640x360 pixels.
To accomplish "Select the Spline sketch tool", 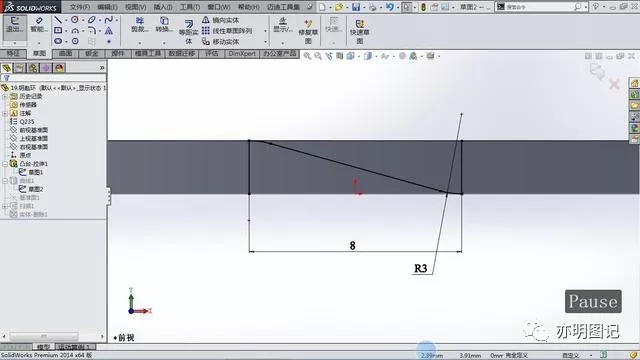I will point(108,20).
